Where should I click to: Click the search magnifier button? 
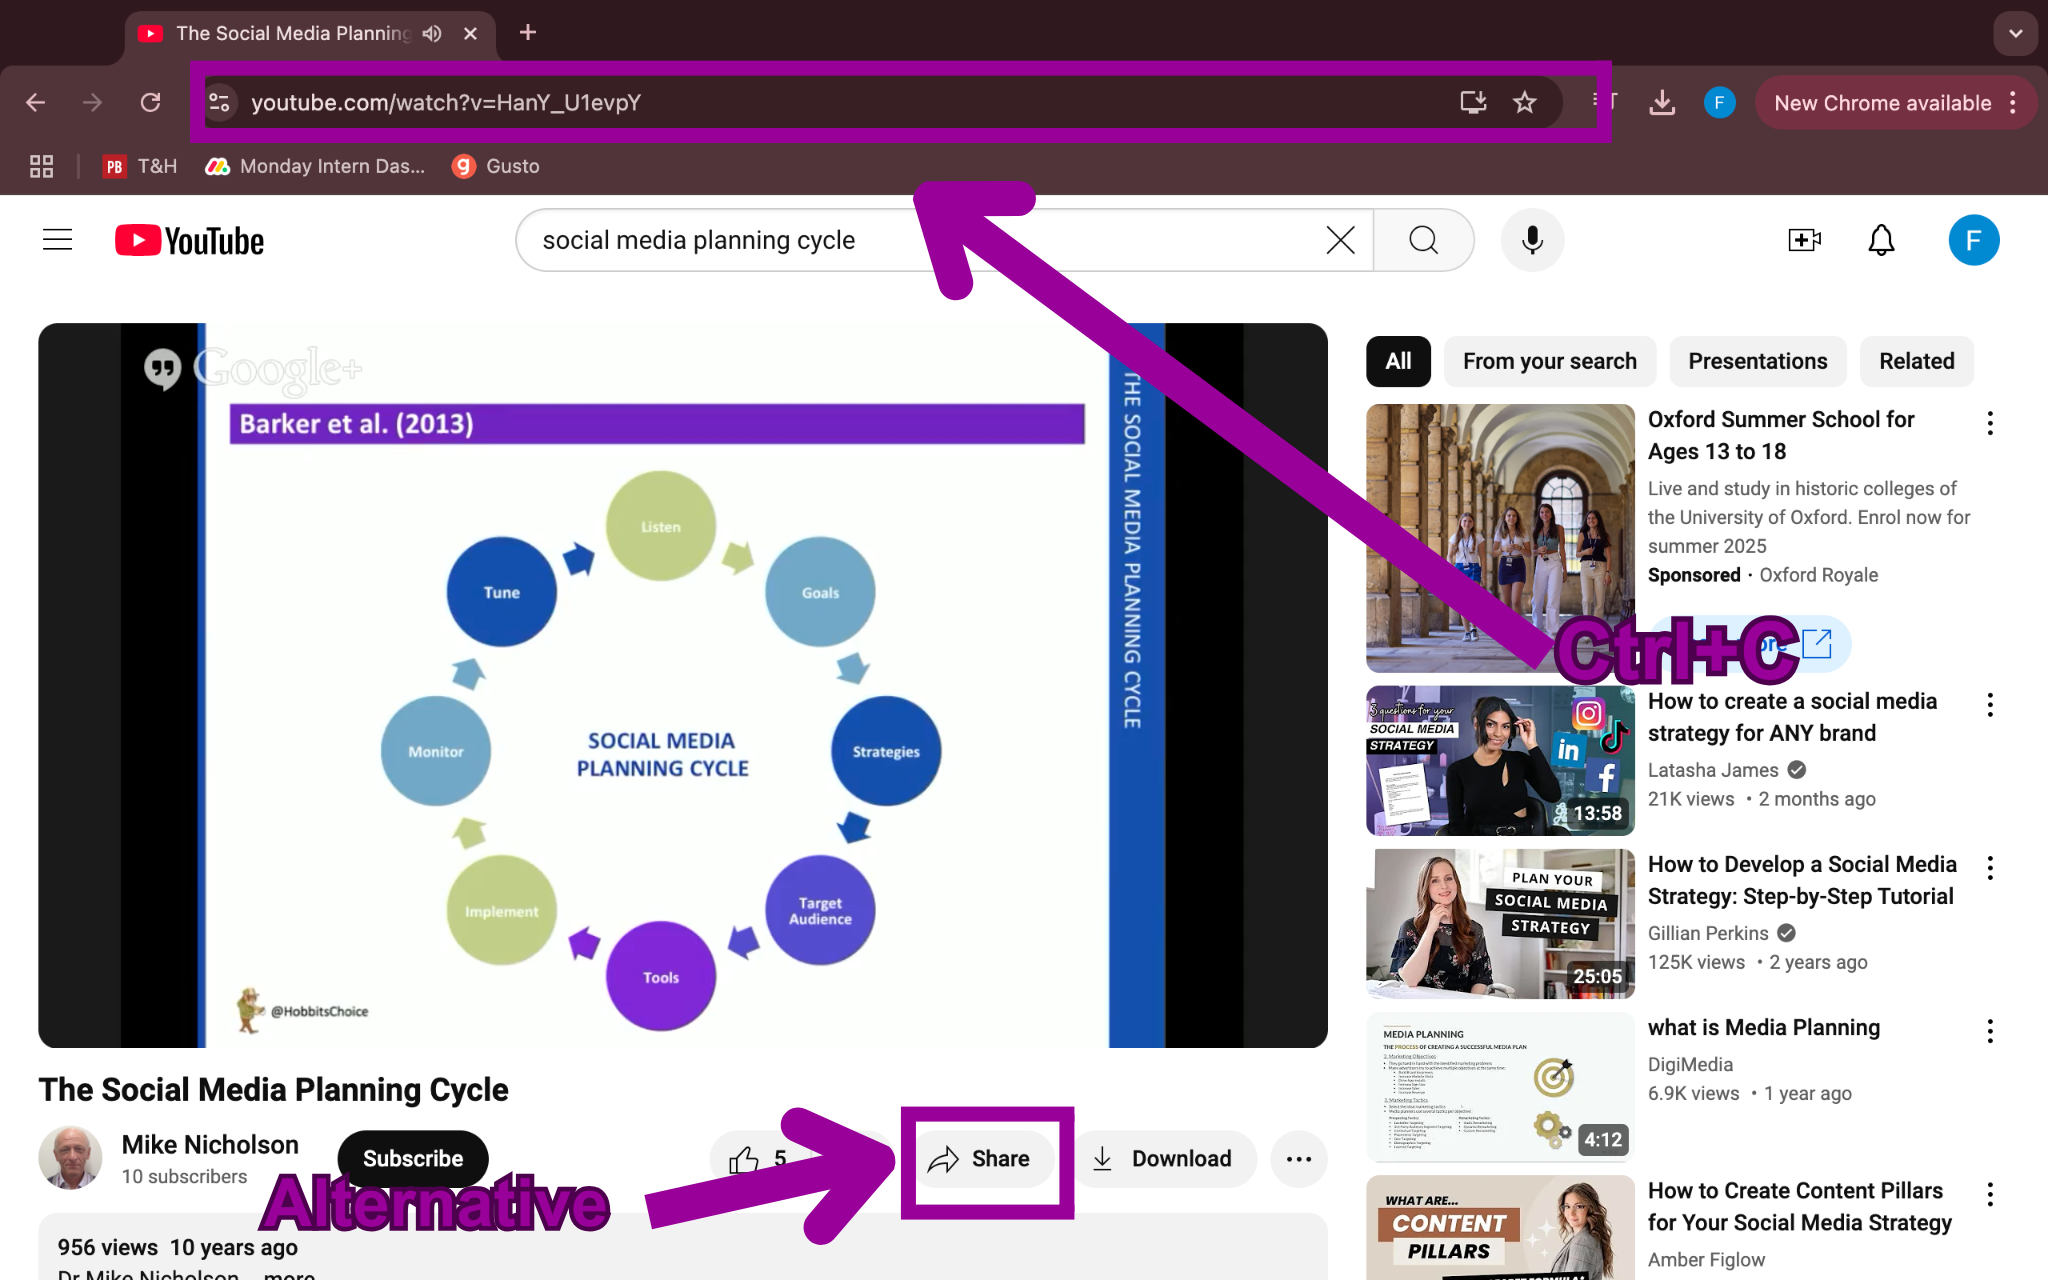(1424, 240)
